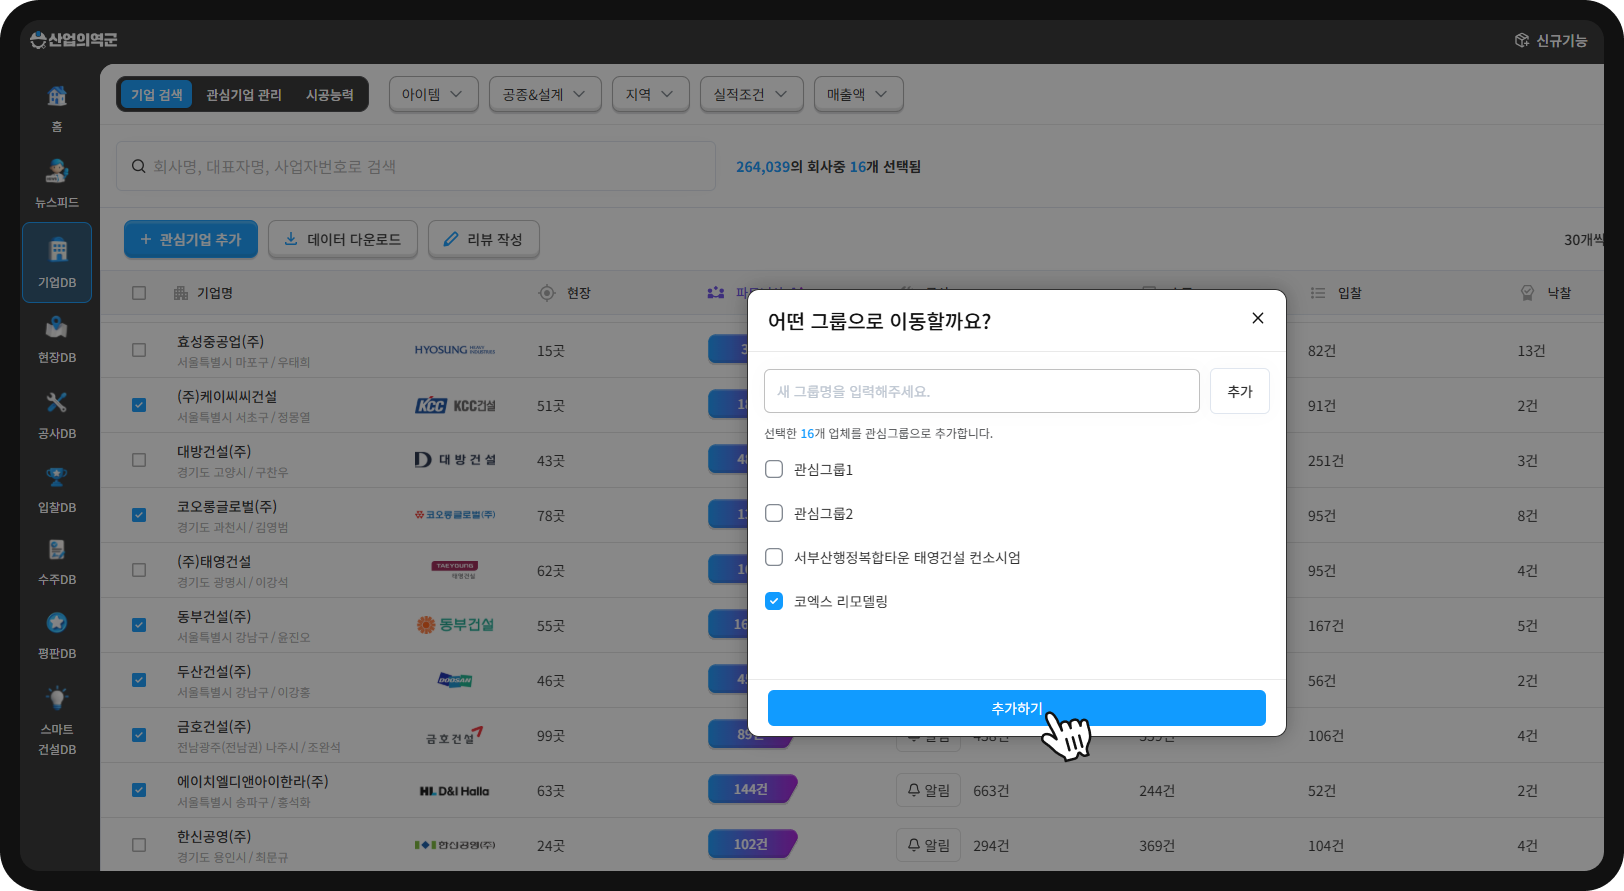
Task: Click the 신규기능 icon in header
Action: click(x=1522, y=40)
